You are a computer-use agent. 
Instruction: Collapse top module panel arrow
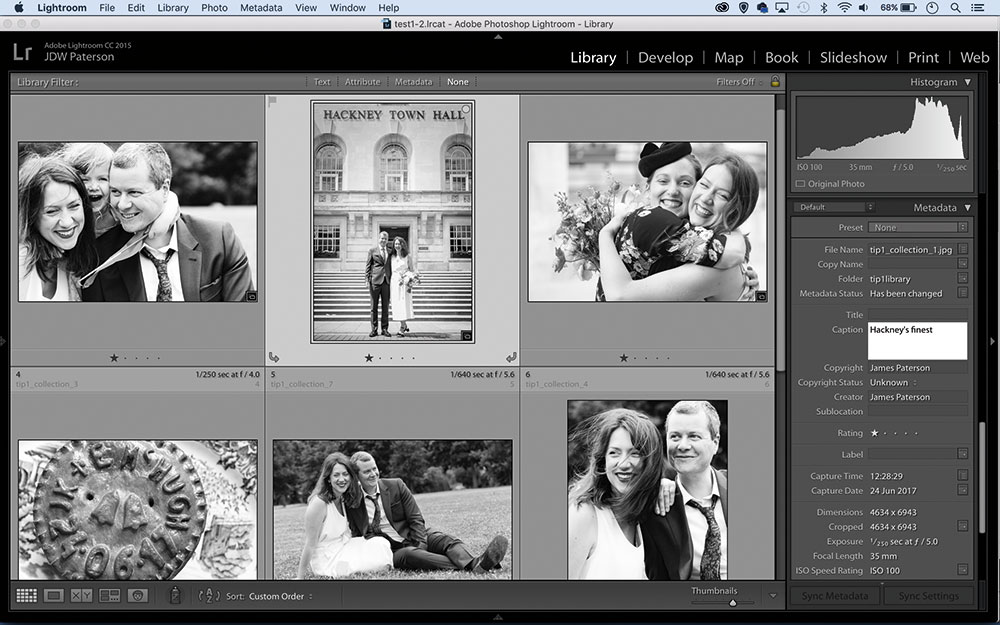pyautogui.click(x=498, y=36)
